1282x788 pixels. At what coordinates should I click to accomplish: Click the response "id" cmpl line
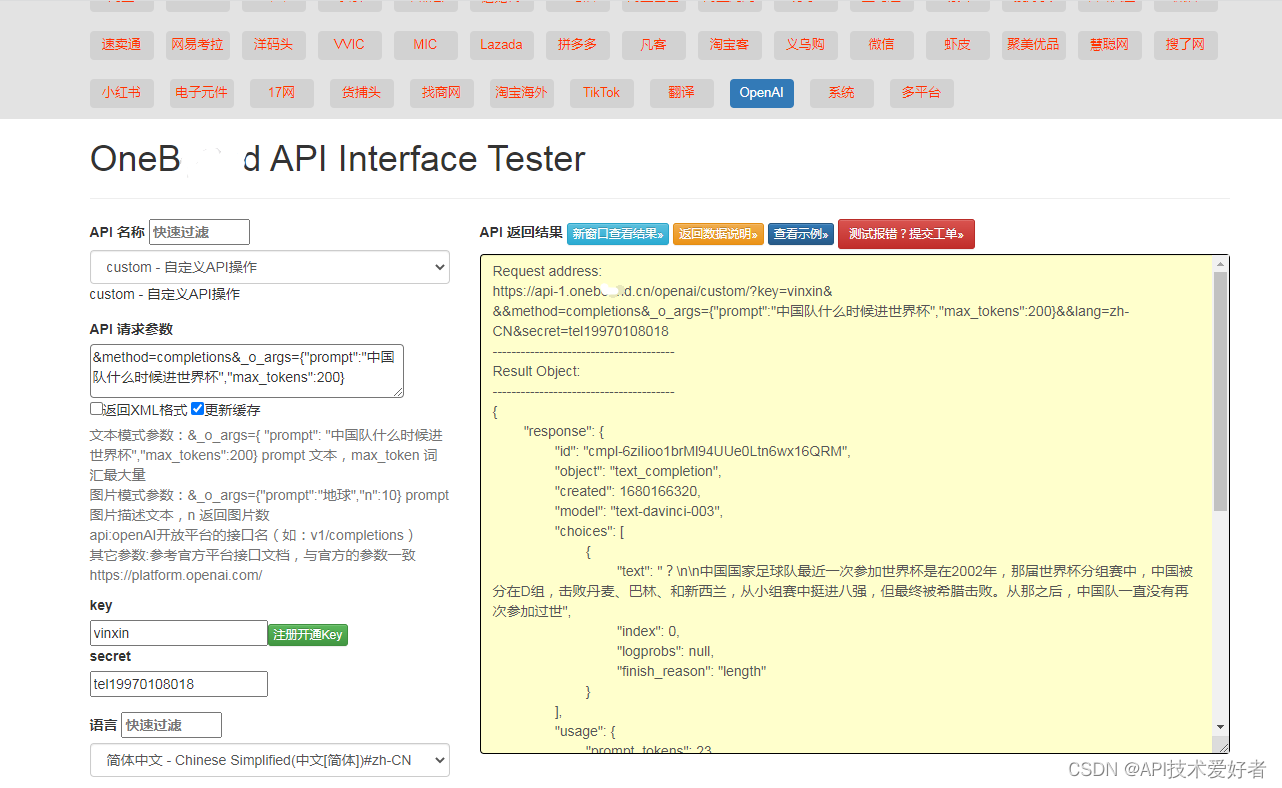(x=703, y=451)
